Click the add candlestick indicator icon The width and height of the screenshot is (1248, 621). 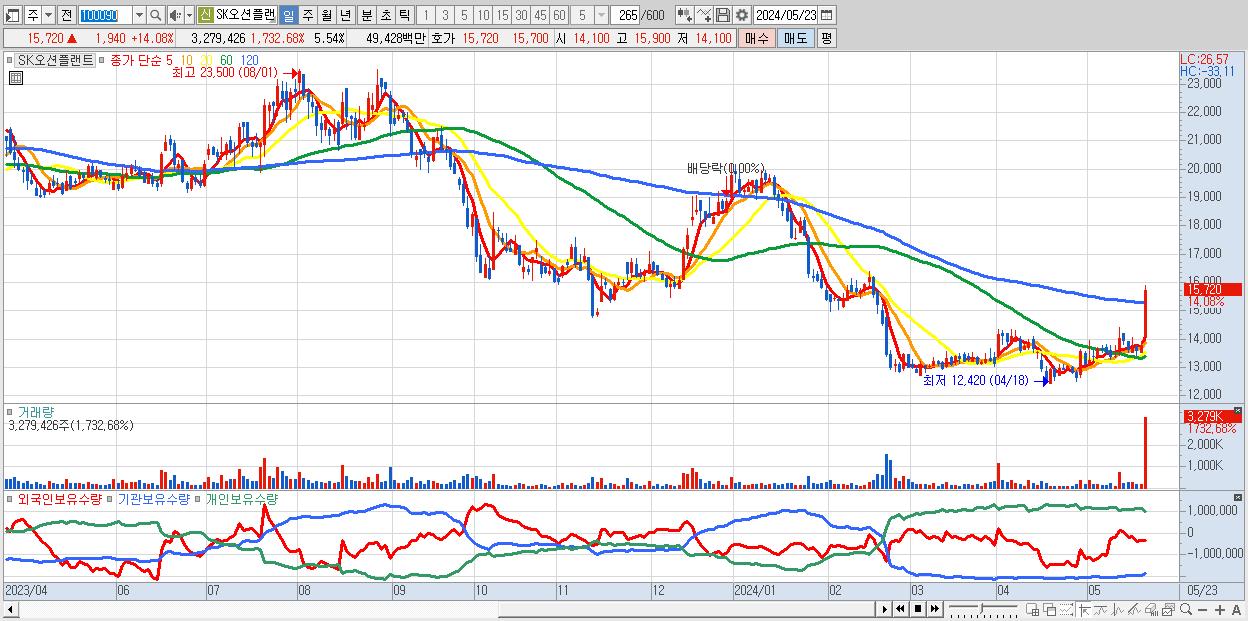click(x=684, y=15)
